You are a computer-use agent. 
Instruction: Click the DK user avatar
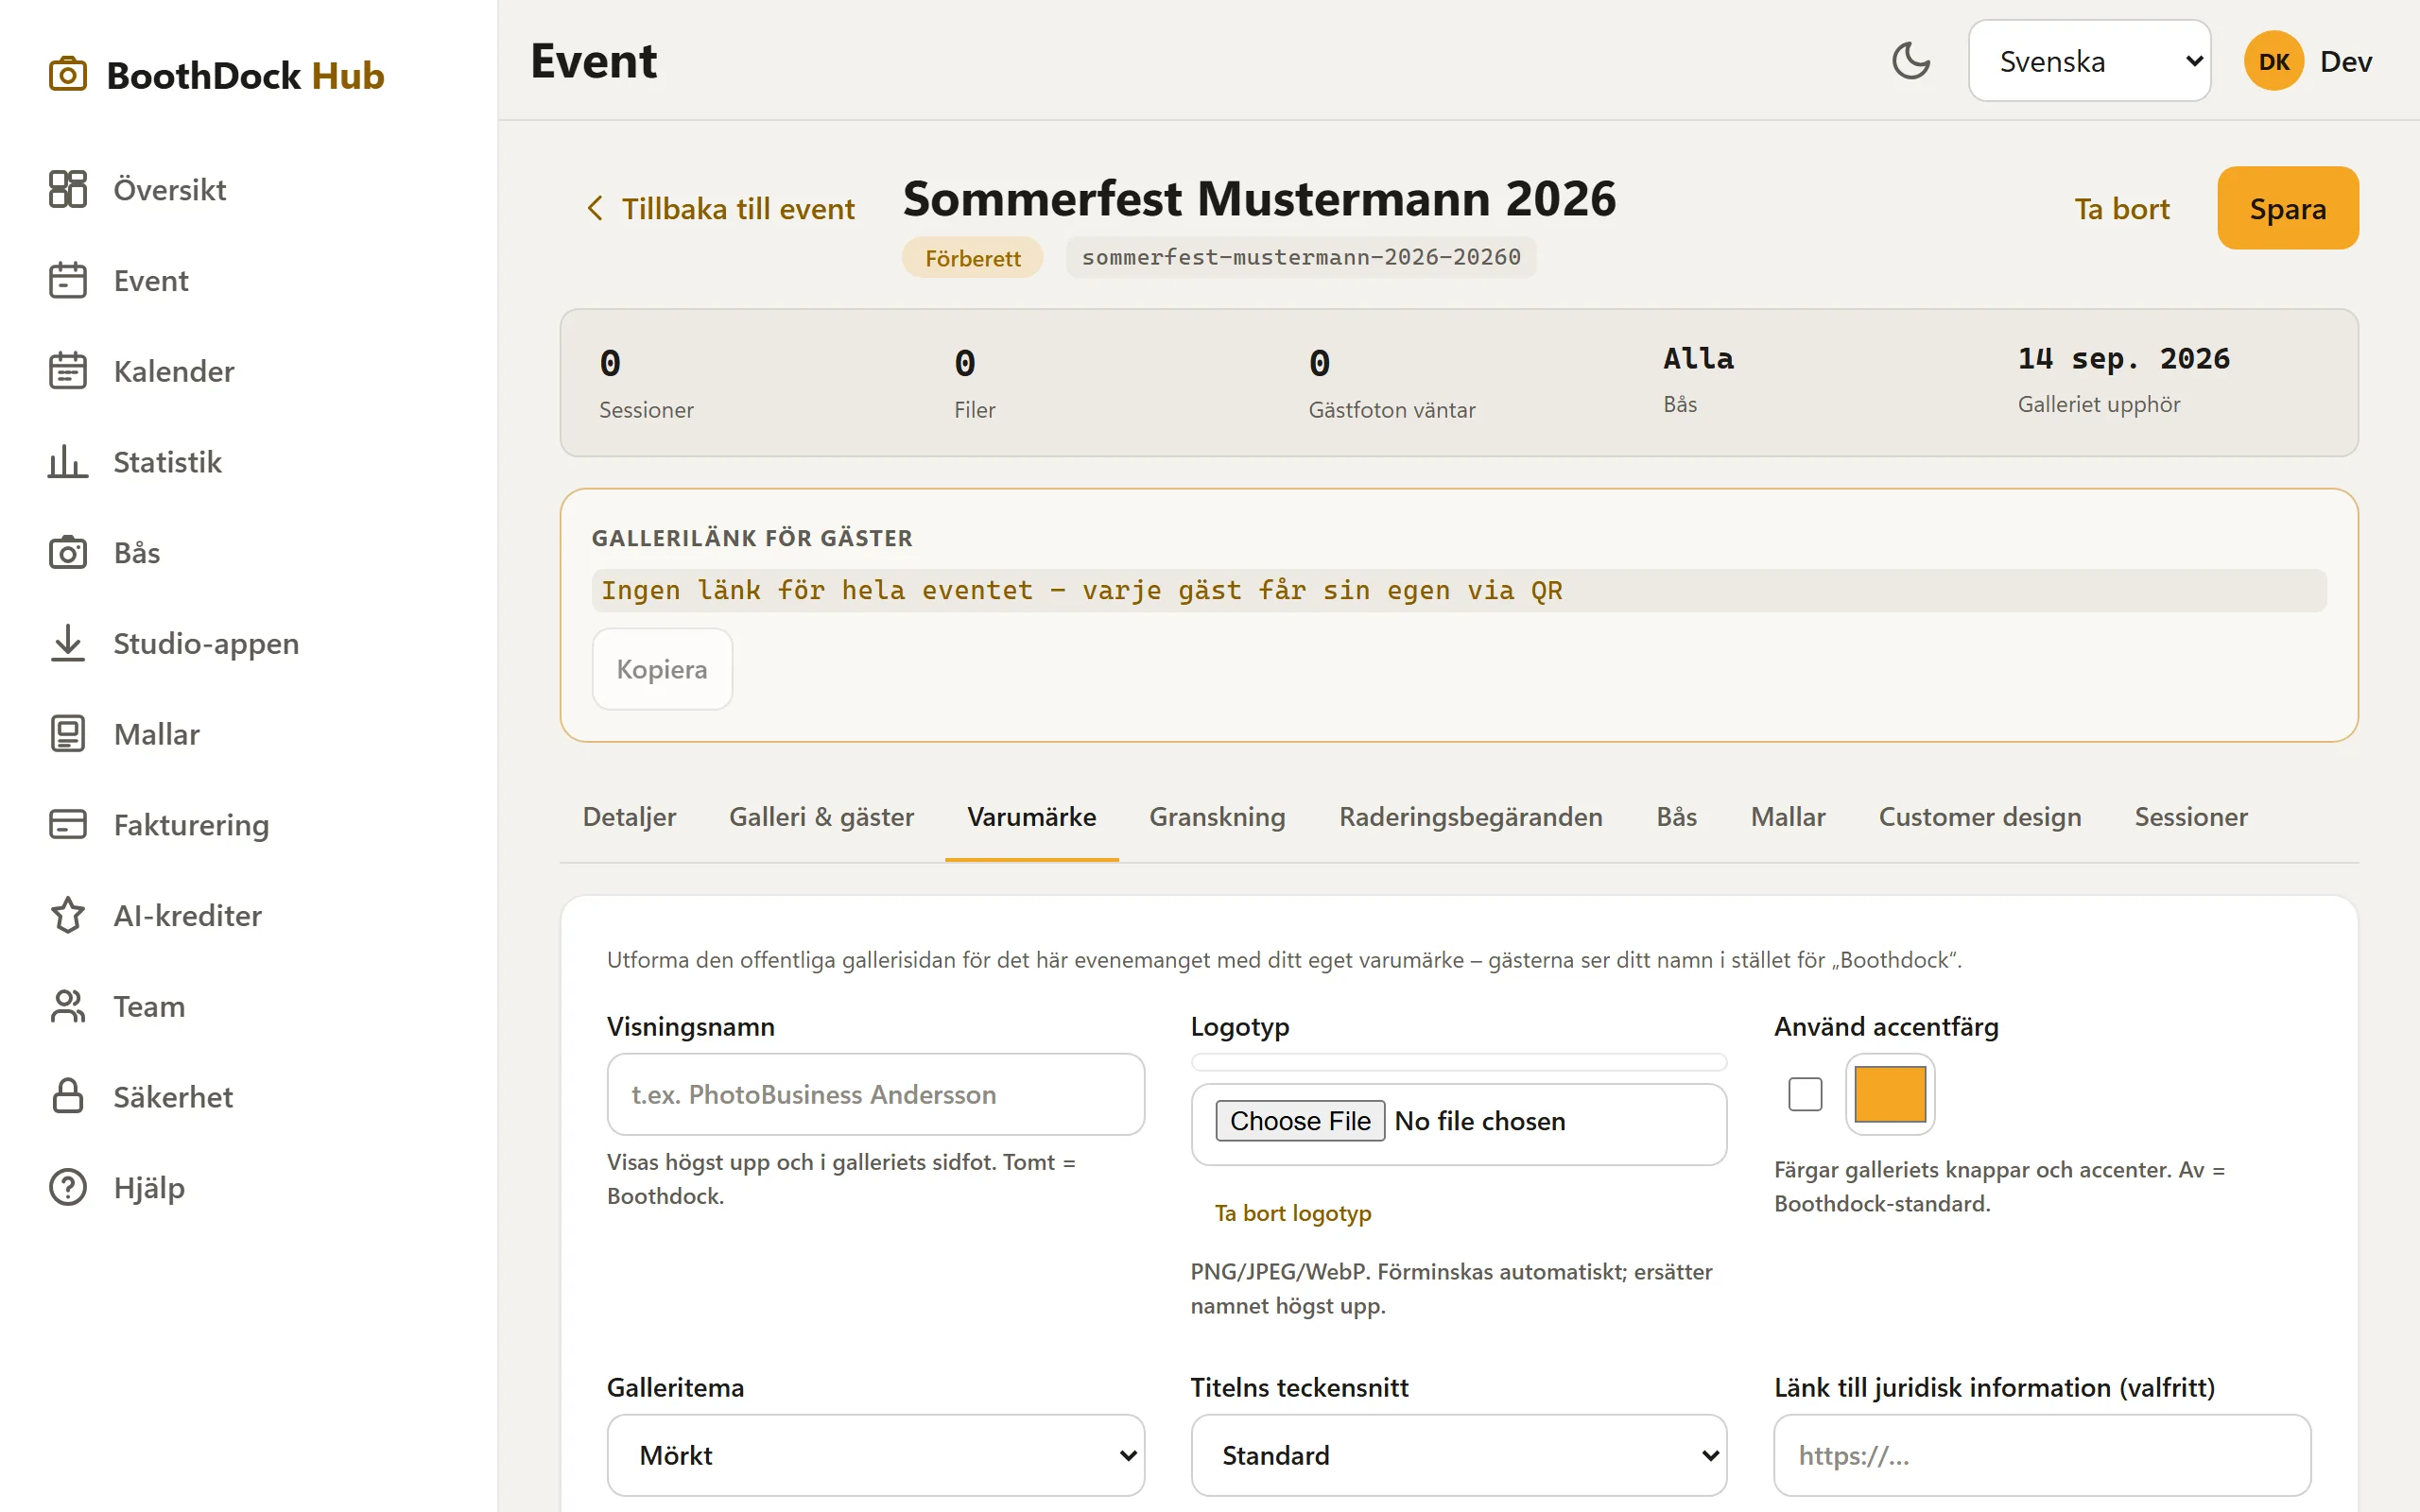tap(2273, 61)
